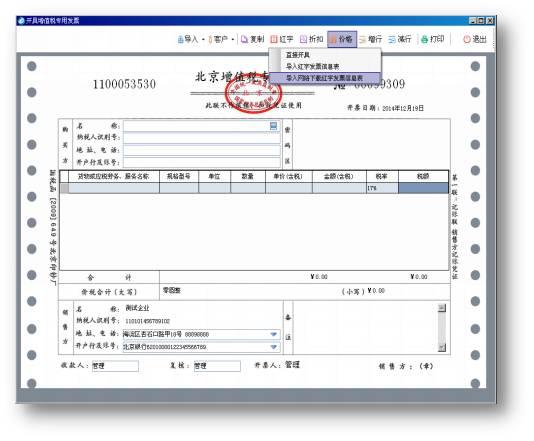Click the 备注 scrollbar up arrow
534x441 pixels.
442,308
